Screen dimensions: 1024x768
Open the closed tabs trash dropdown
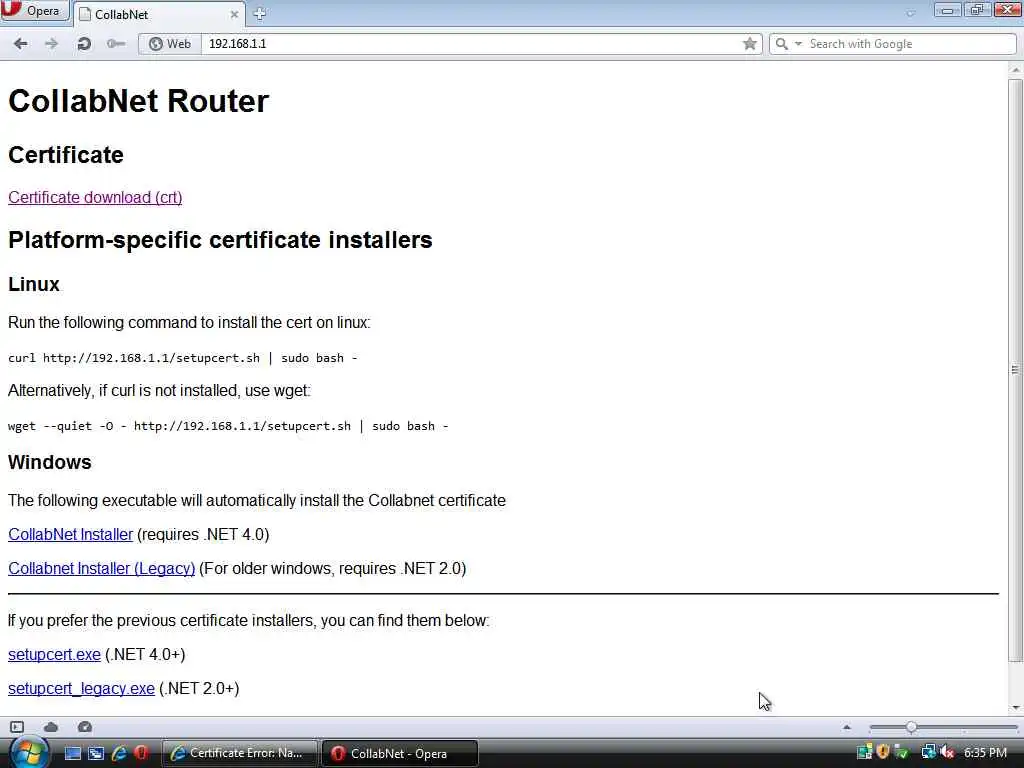911,13
